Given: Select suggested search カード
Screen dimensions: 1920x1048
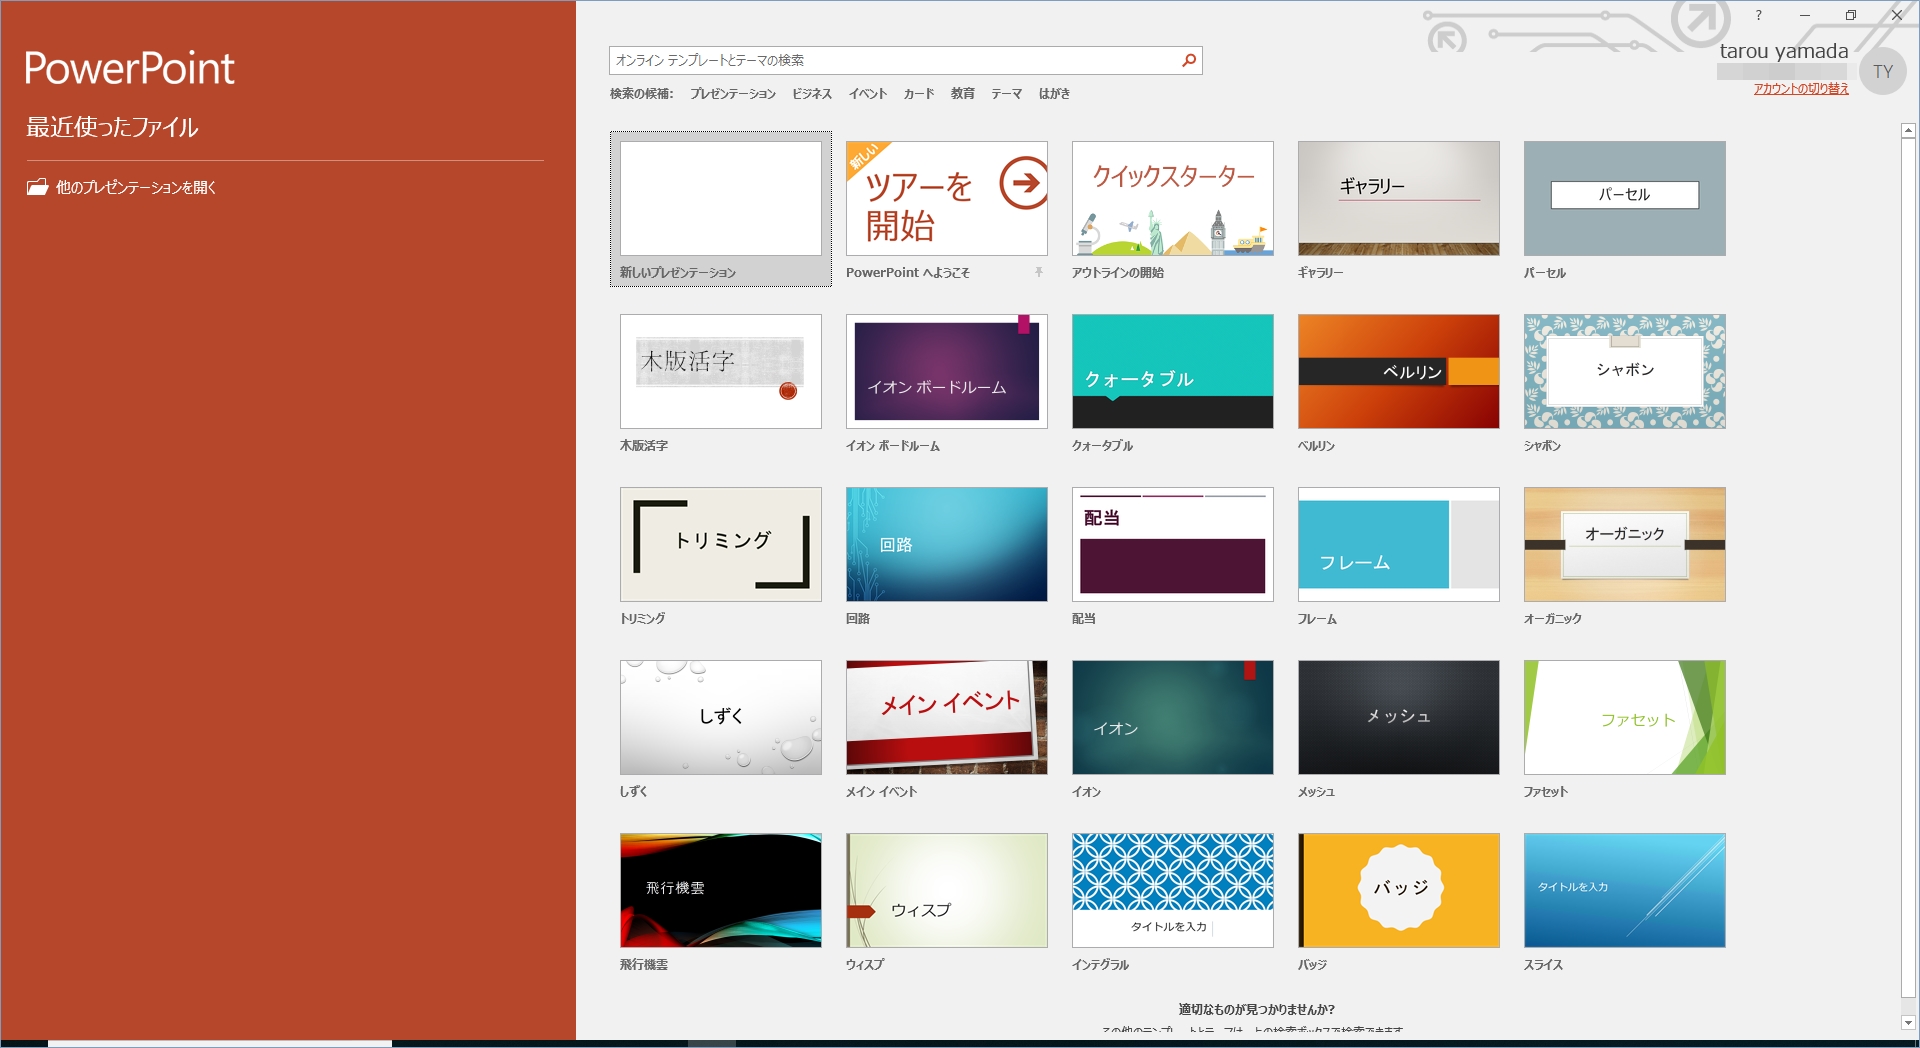Looking at the screenshot, I should pos(919,94).
